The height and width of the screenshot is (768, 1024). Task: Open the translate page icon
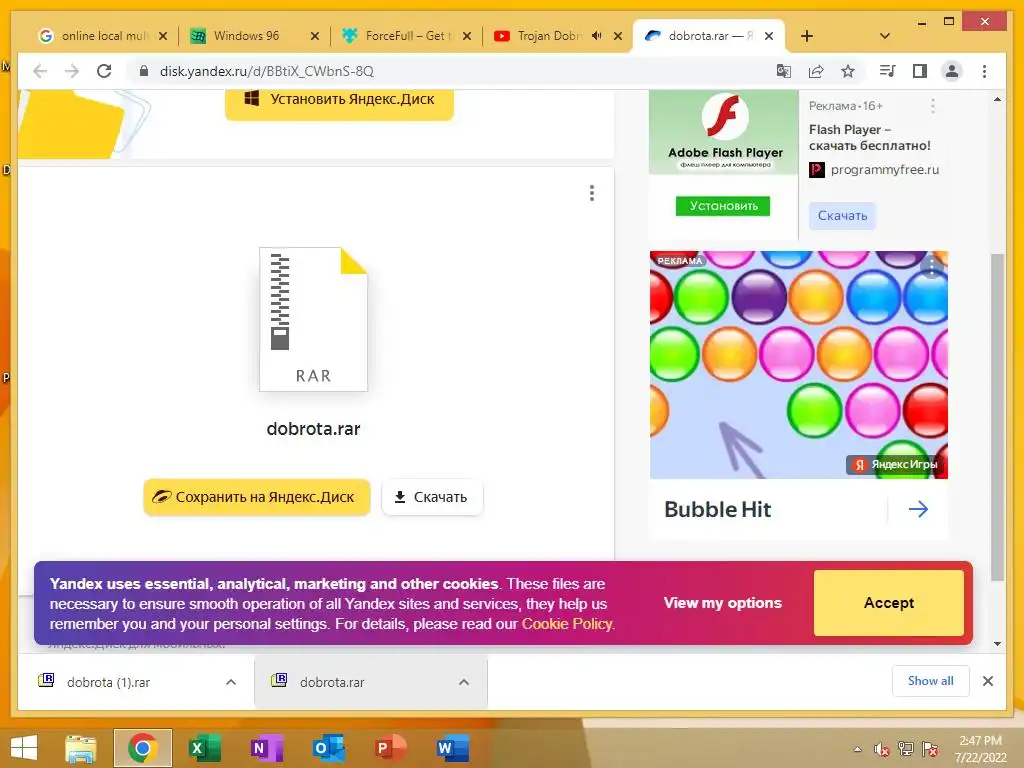click(784, 71)
